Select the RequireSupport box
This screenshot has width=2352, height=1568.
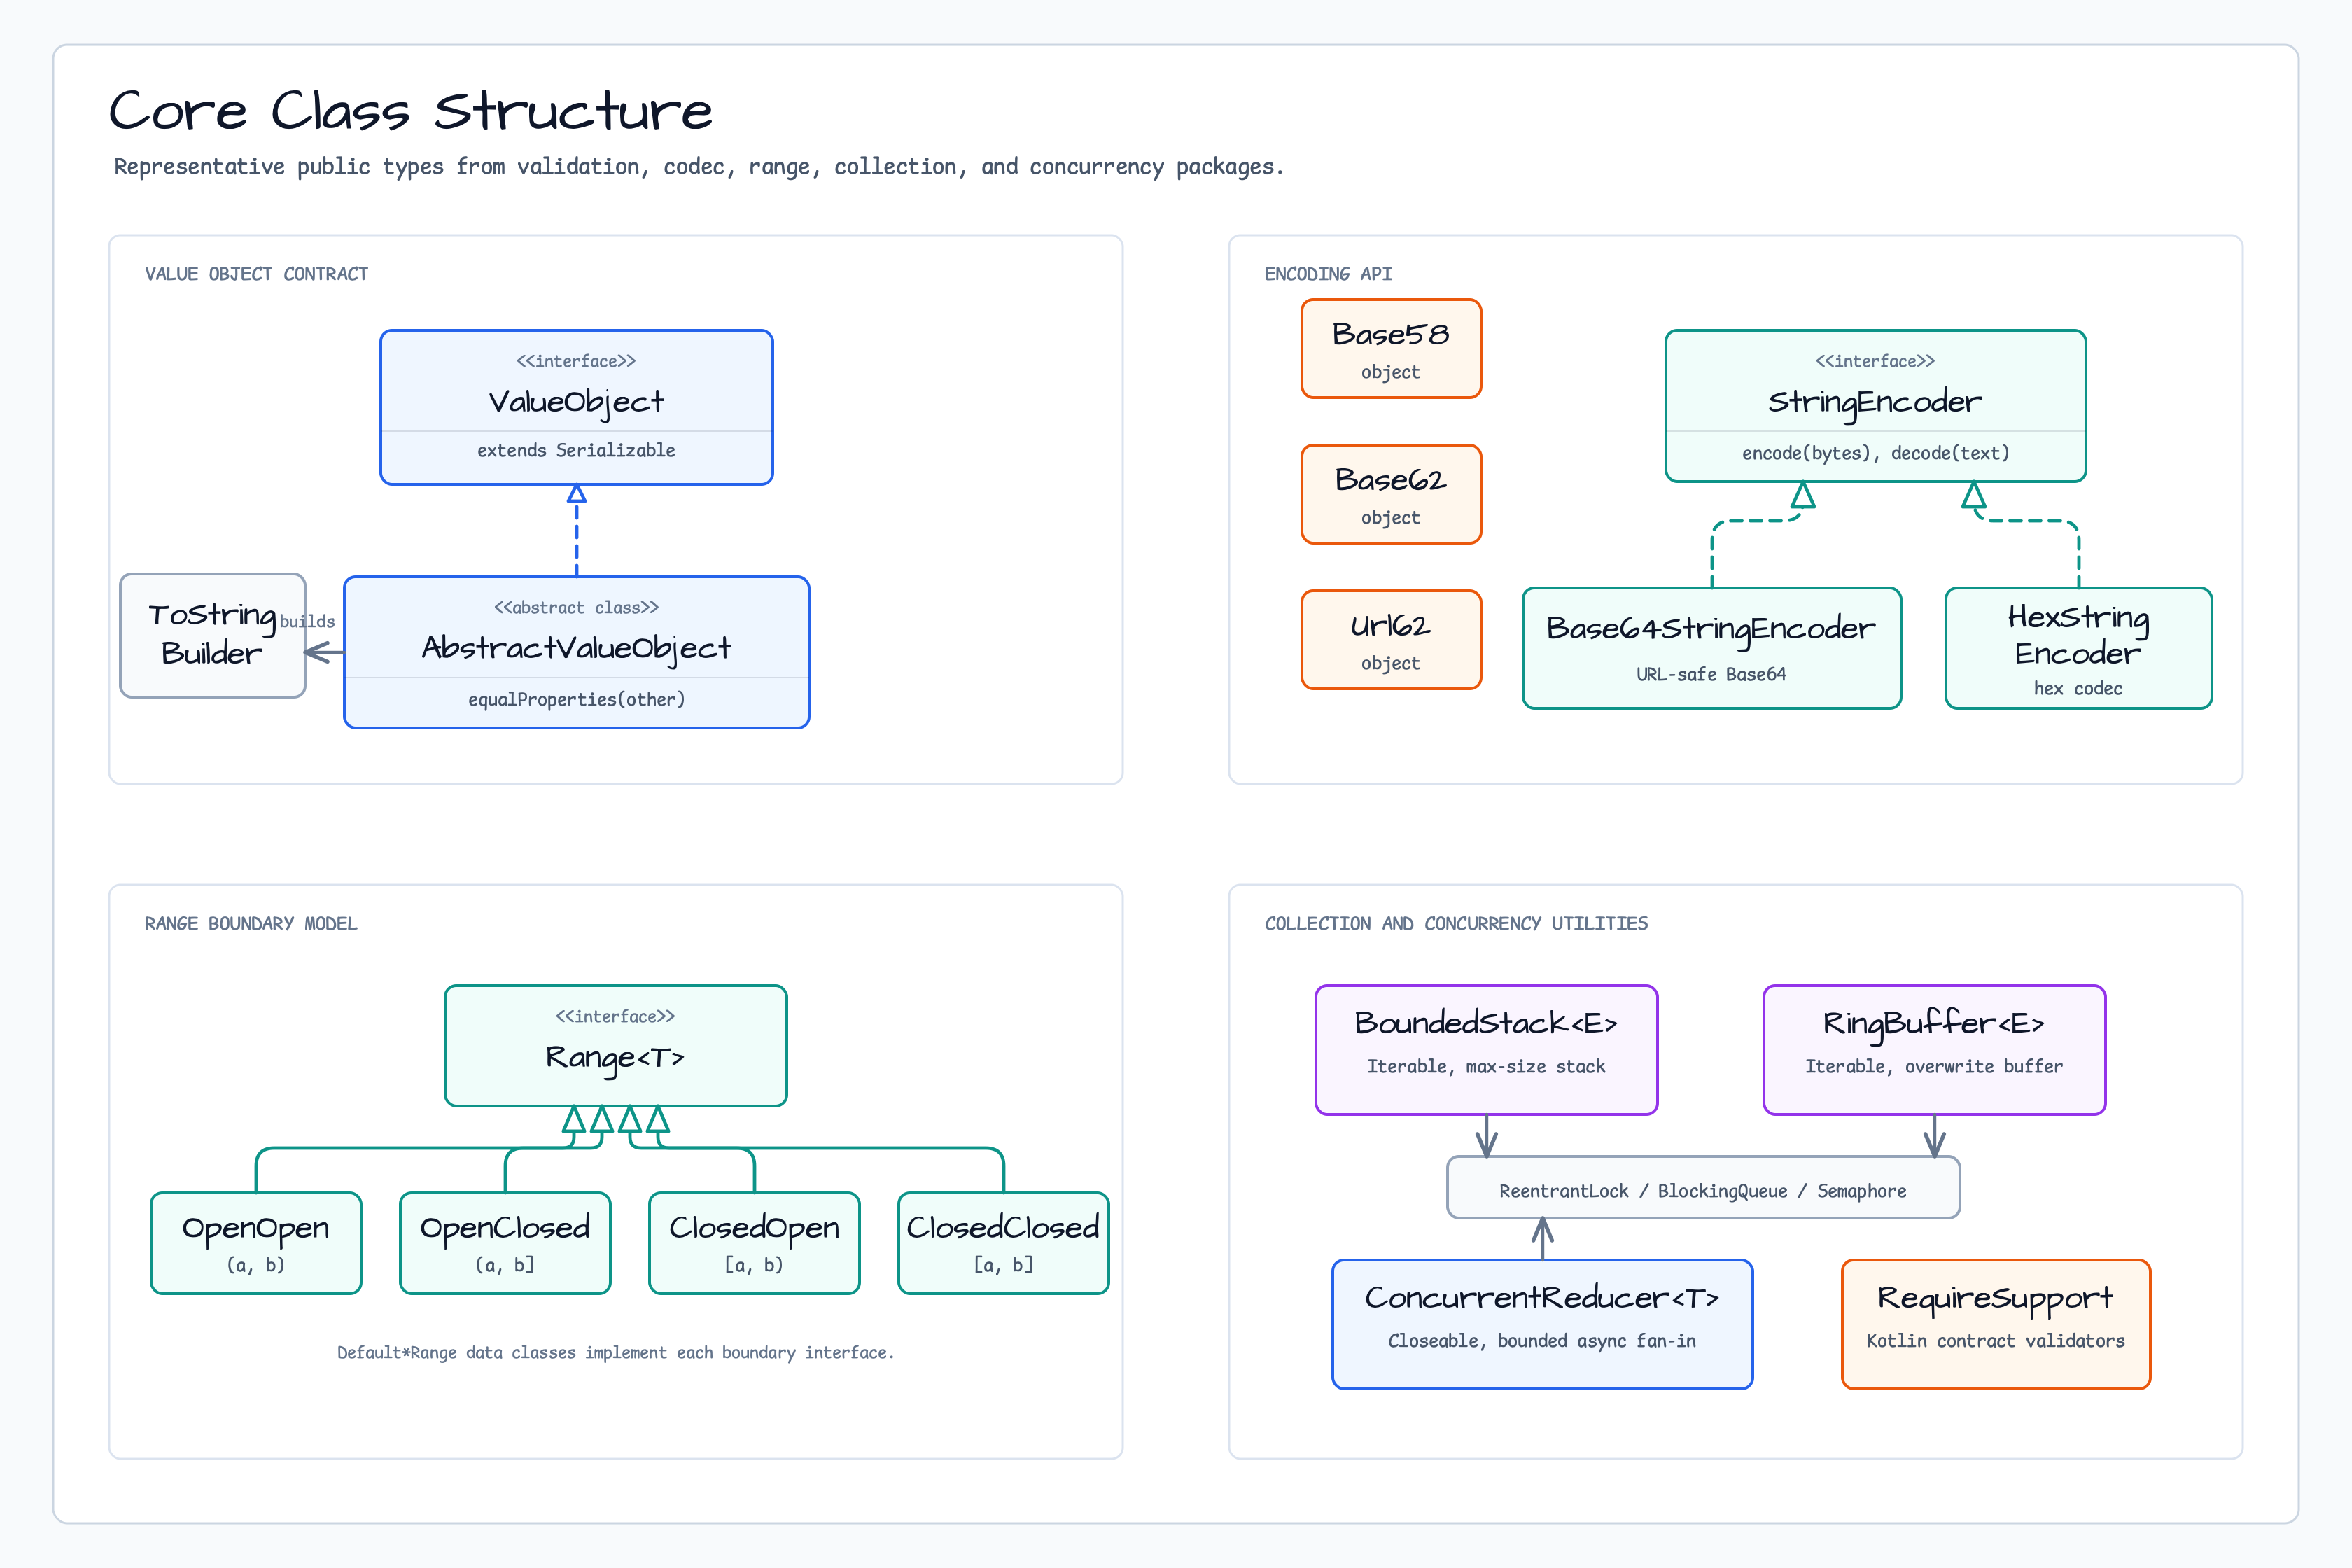pos(1995,1324)
